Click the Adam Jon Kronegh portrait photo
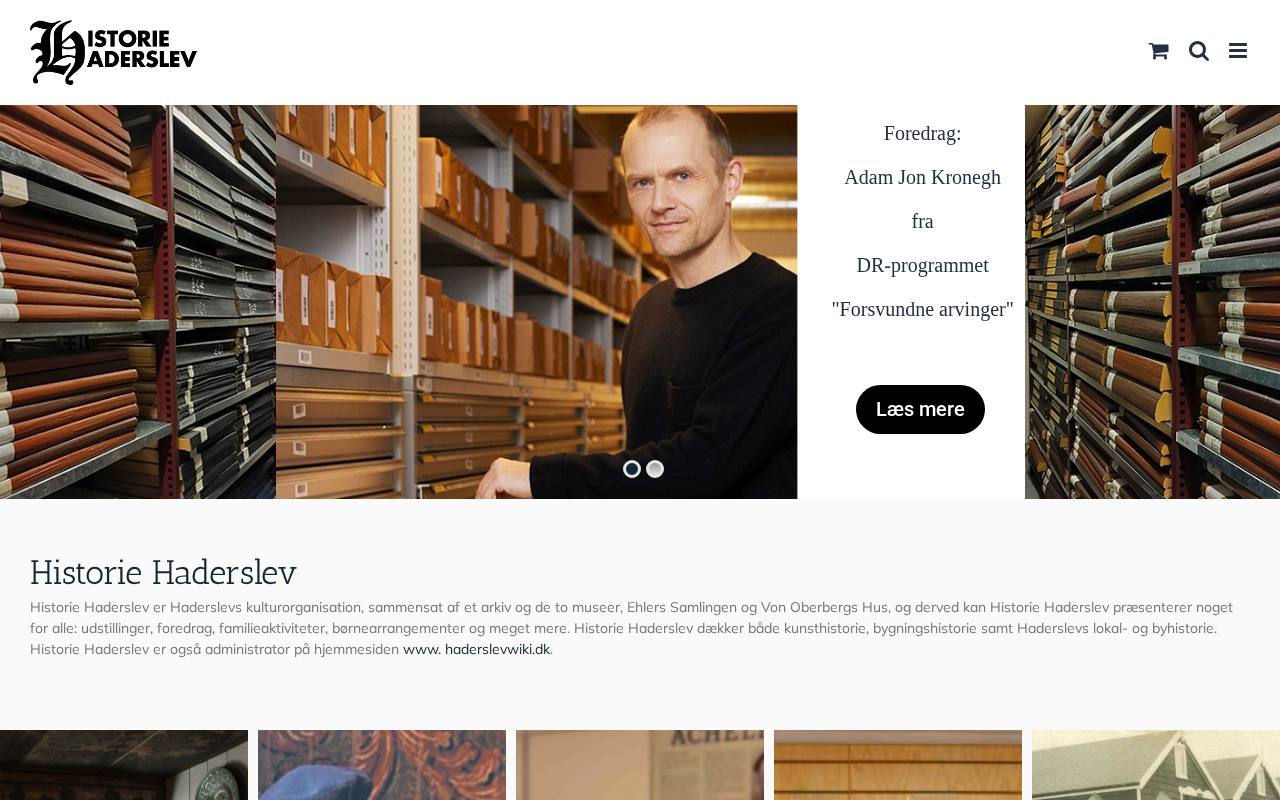The image size is (1280, 800). pos(537,302)
